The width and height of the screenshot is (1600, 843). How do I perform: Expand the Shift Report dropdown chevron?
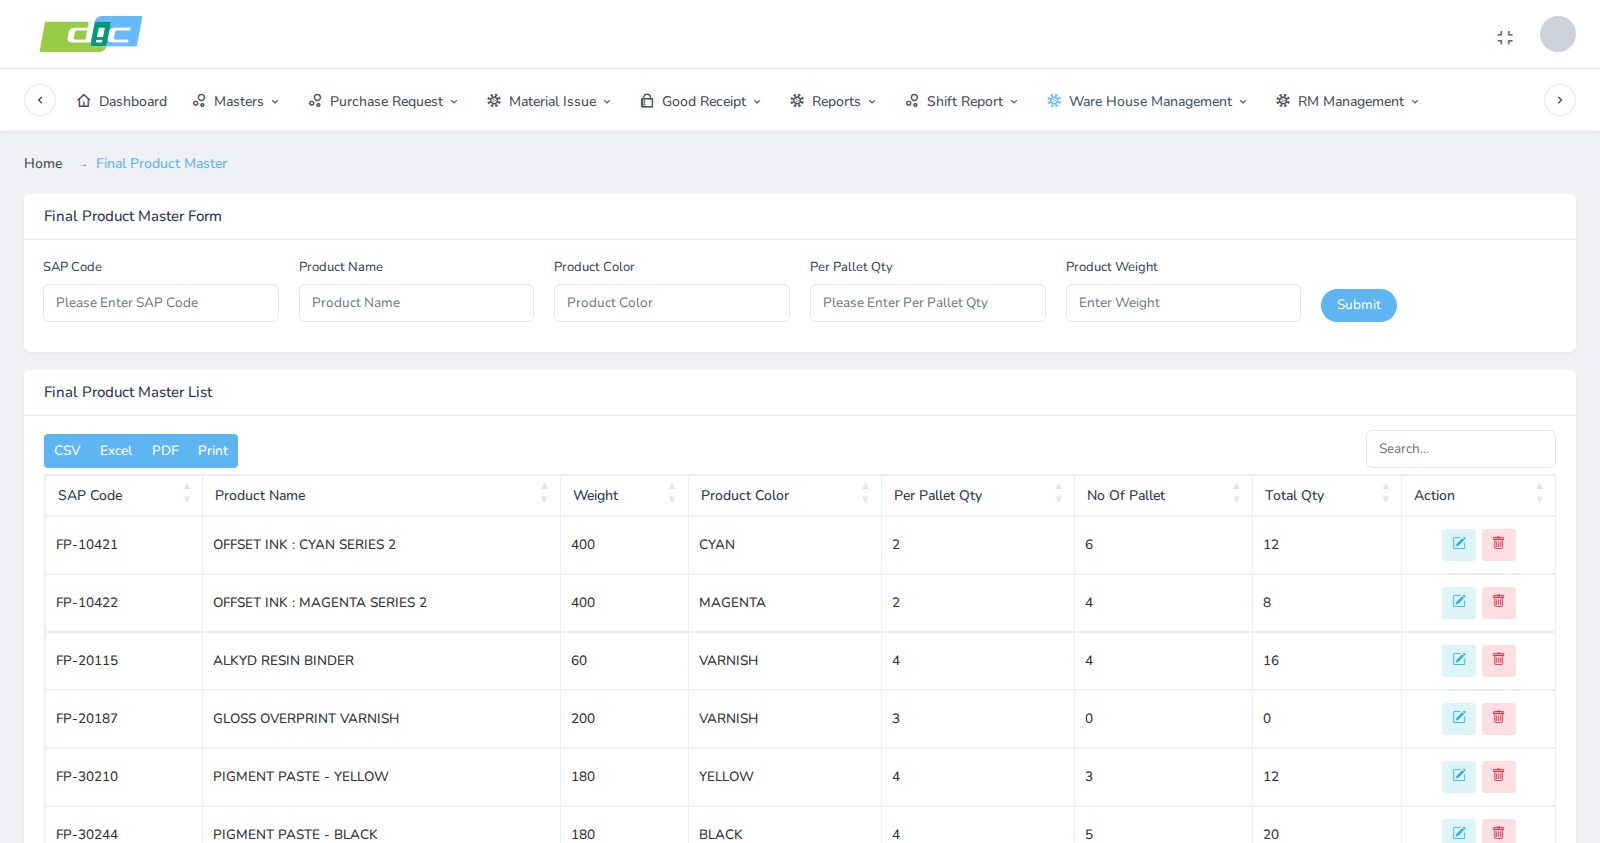[x=1014, y=102]
